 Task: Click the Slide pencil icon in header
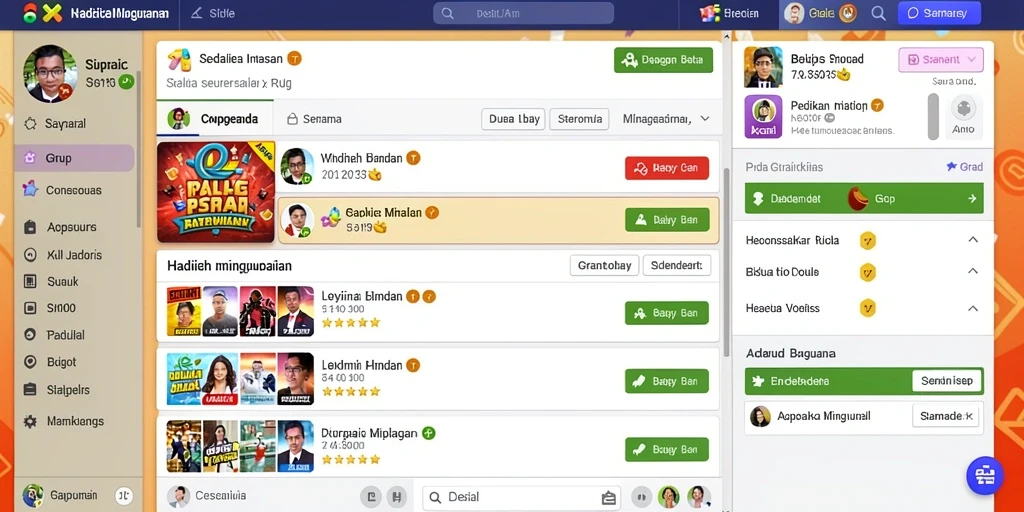pyautogui.click(x=196, y=13)
